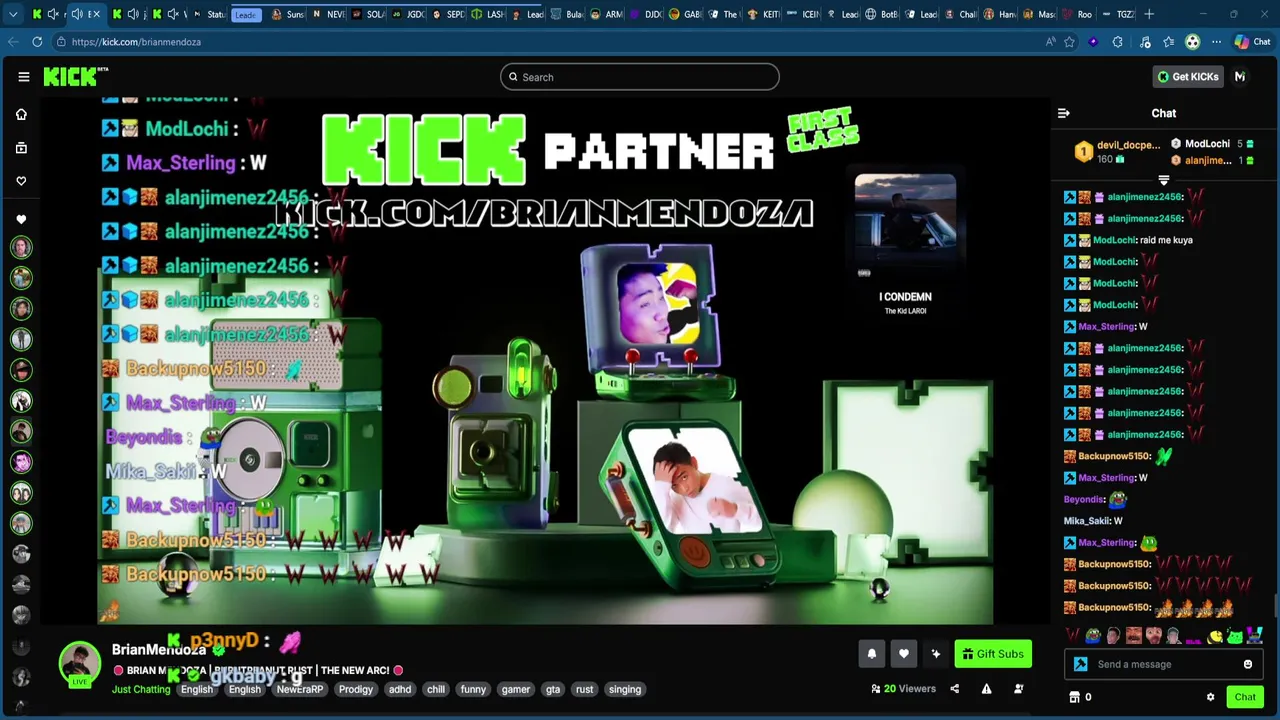Viewport: 1280px width, 720px height.
Task: Click Beyondis username in chat
Action: [1084, 499]
